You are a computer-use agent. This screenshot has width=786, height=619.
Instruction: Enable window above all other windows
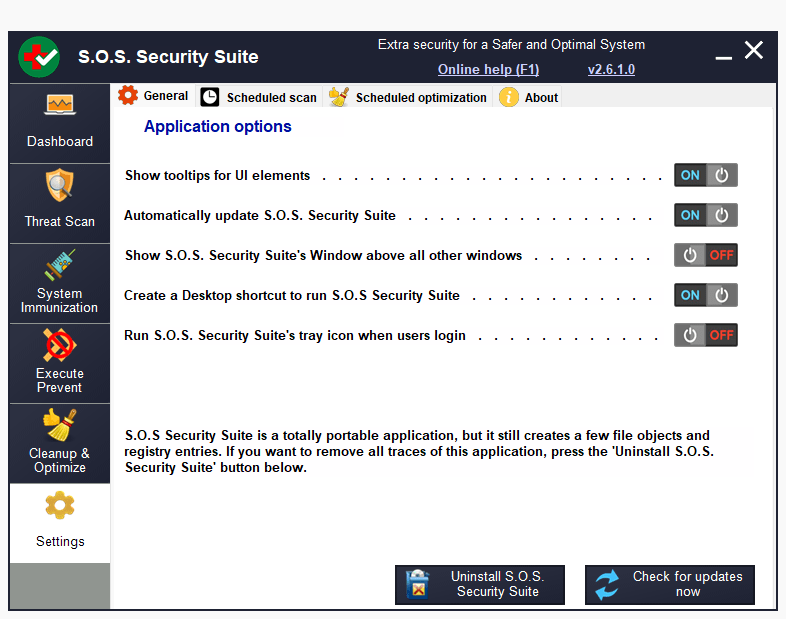[x=705, y=255]
